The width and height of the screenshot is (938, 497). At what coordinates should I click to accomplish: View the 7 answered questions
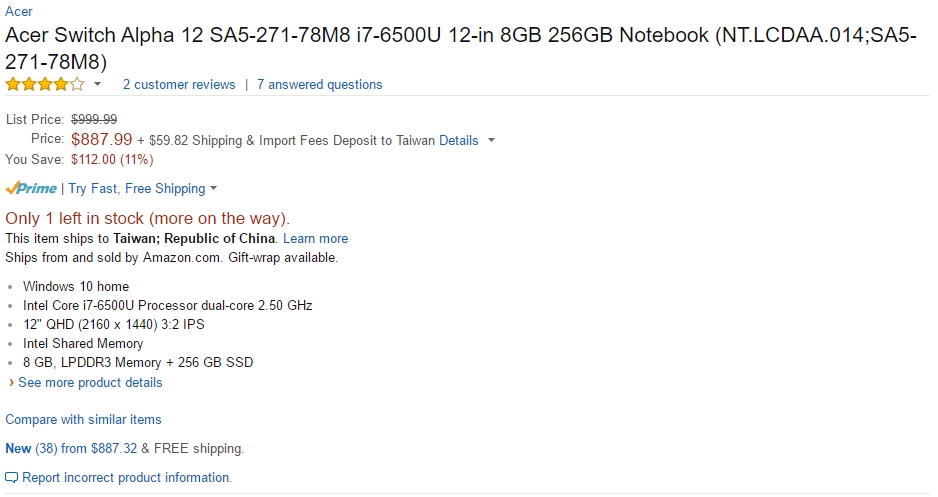click(x=319, y=85)
